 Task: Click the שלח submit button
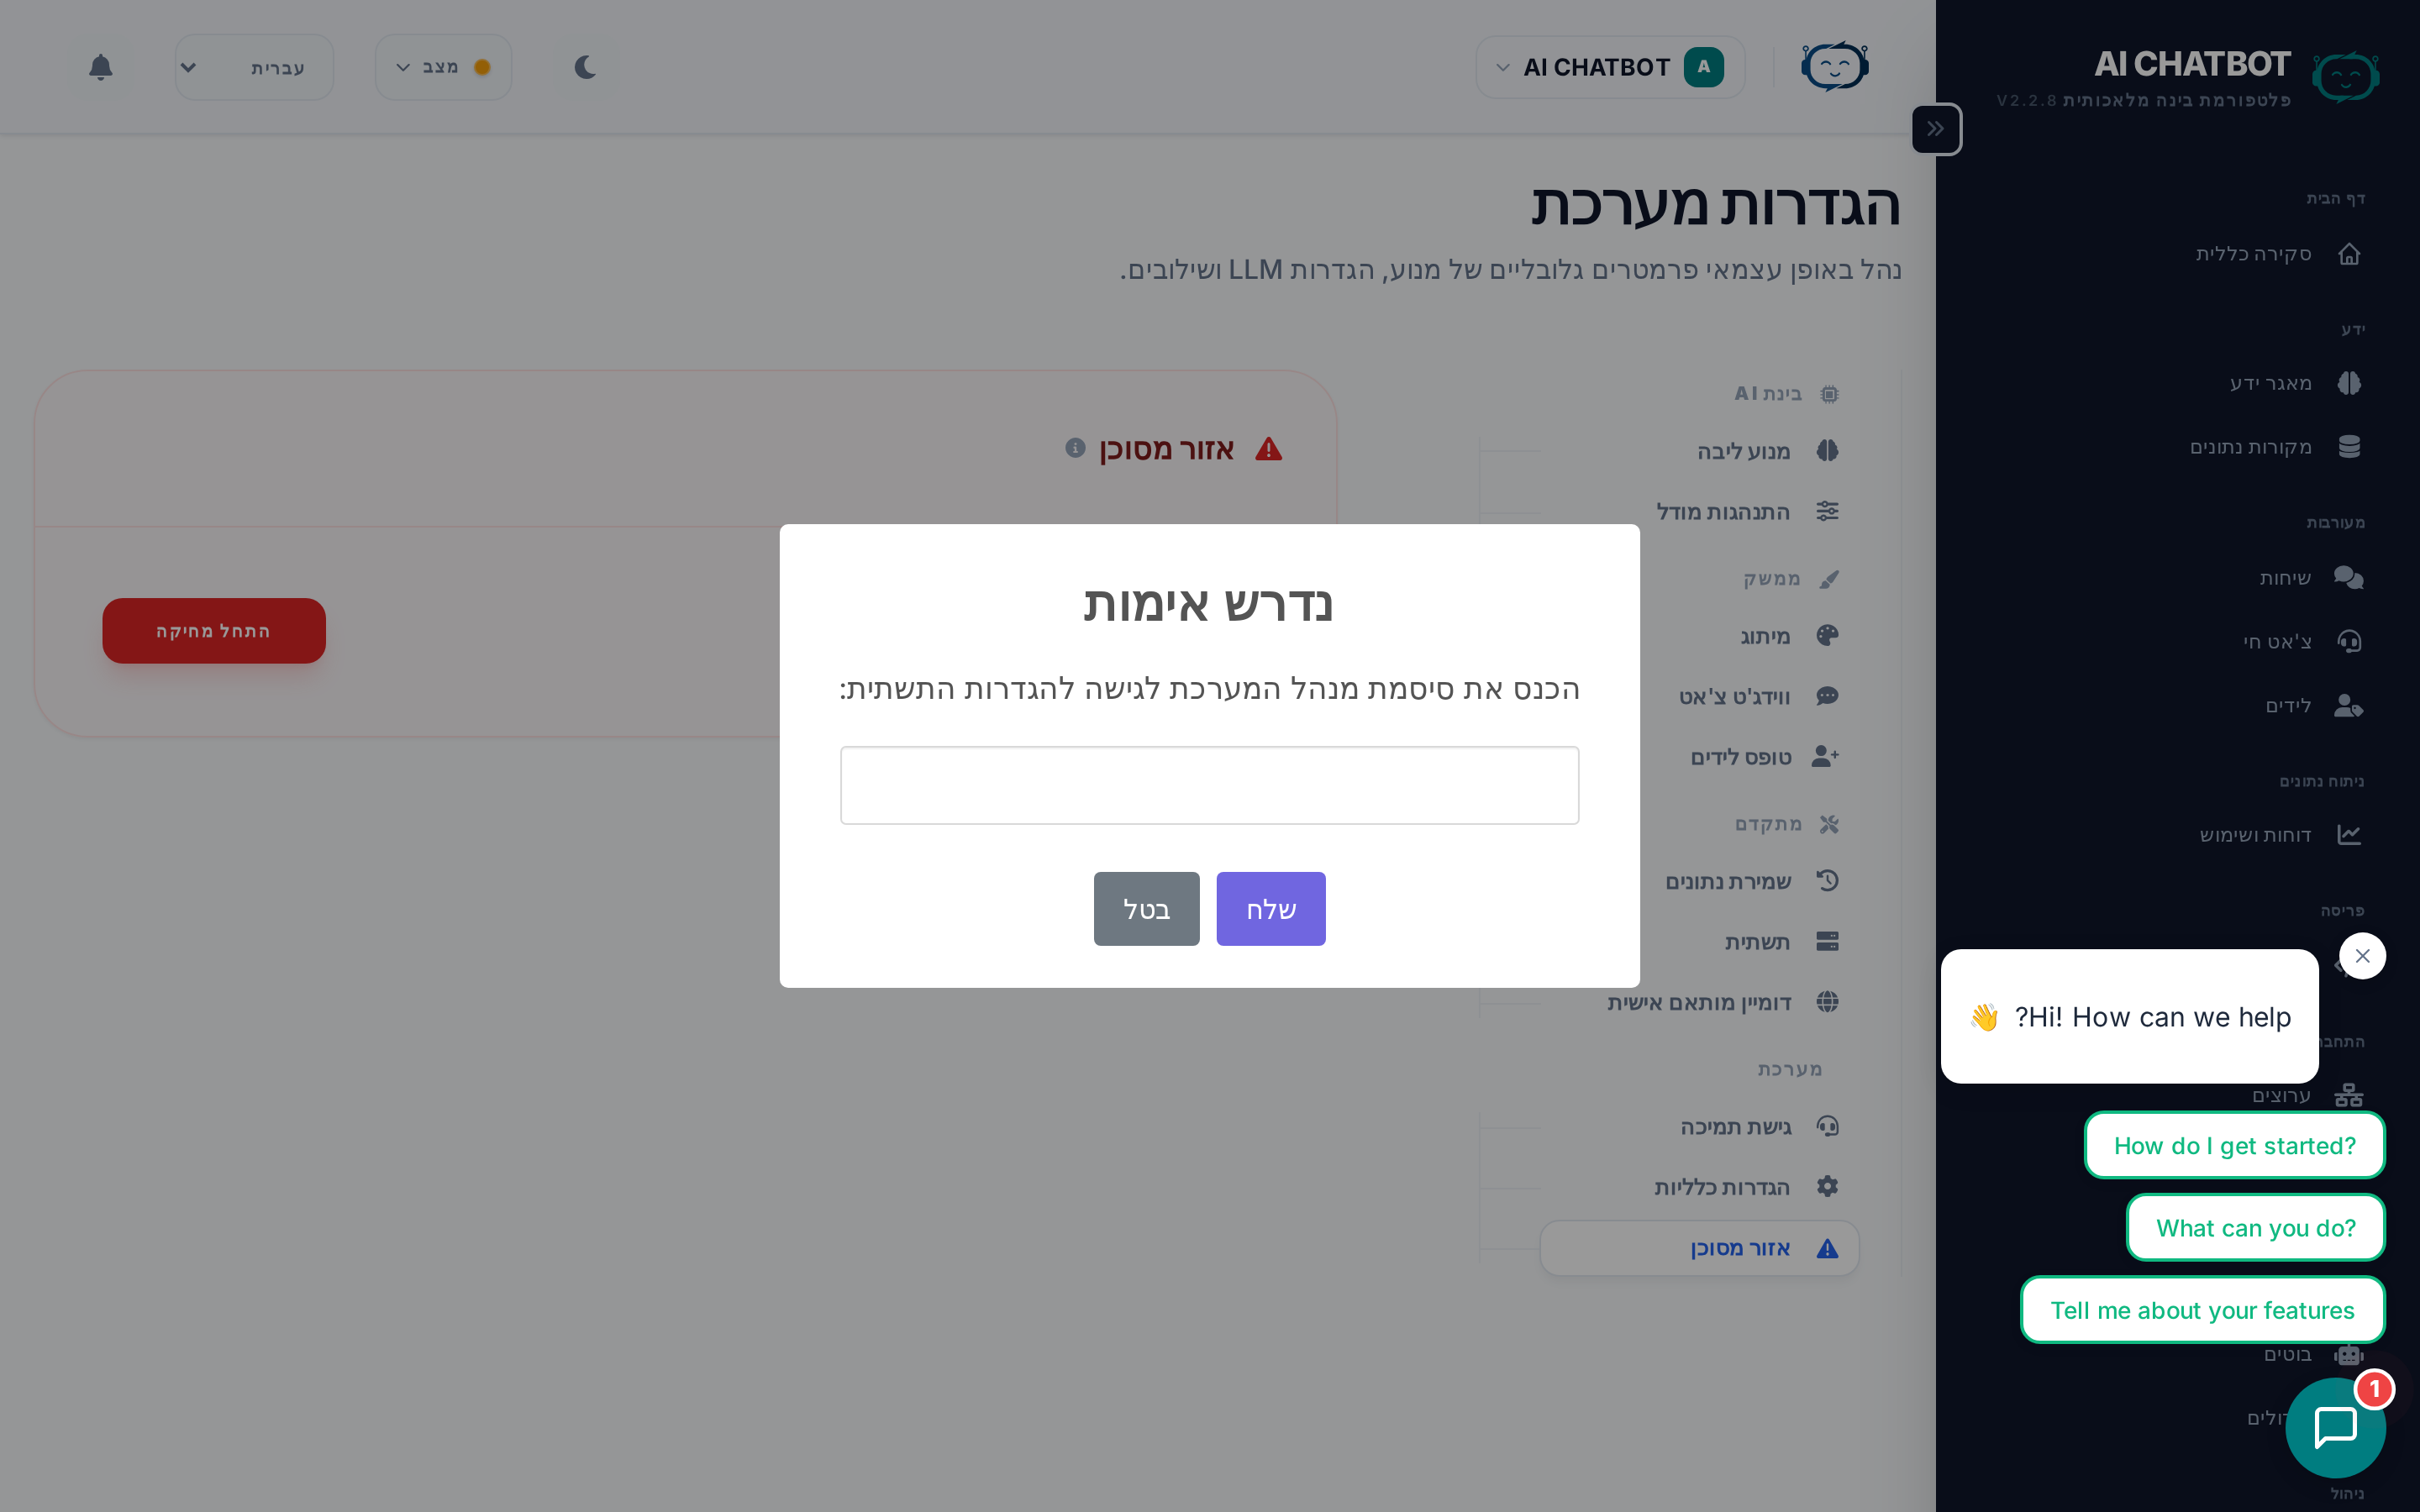[x=1271, y=908]
